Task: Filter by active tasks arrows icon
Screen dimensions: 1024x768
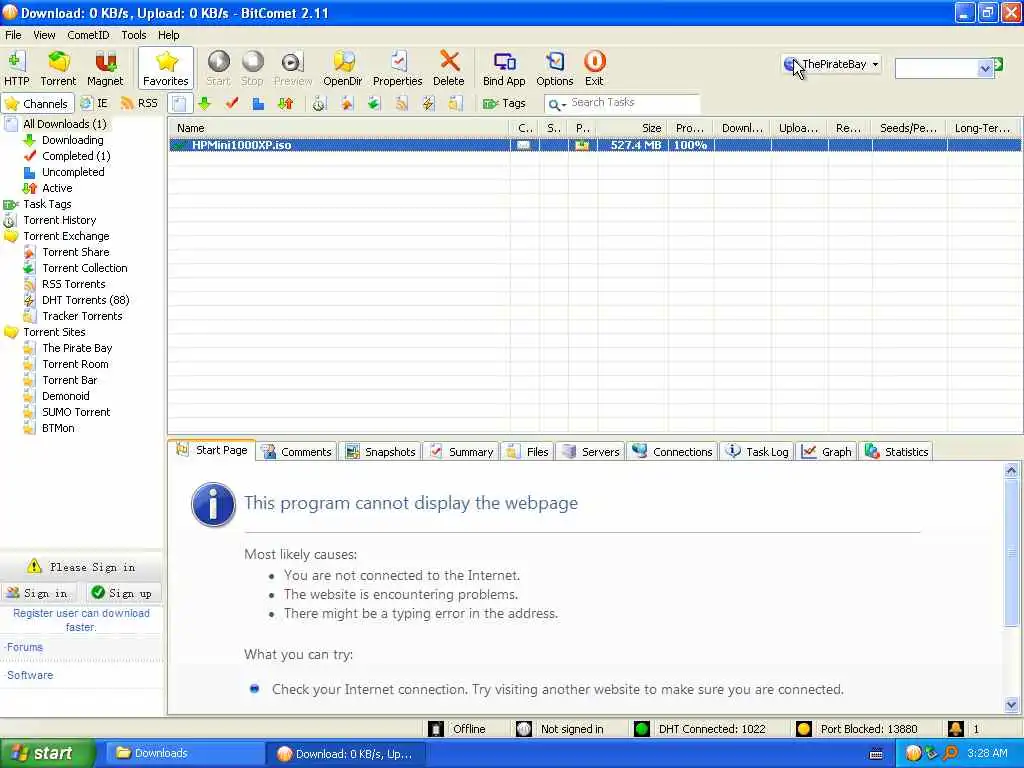Action: tap(285, 103)
